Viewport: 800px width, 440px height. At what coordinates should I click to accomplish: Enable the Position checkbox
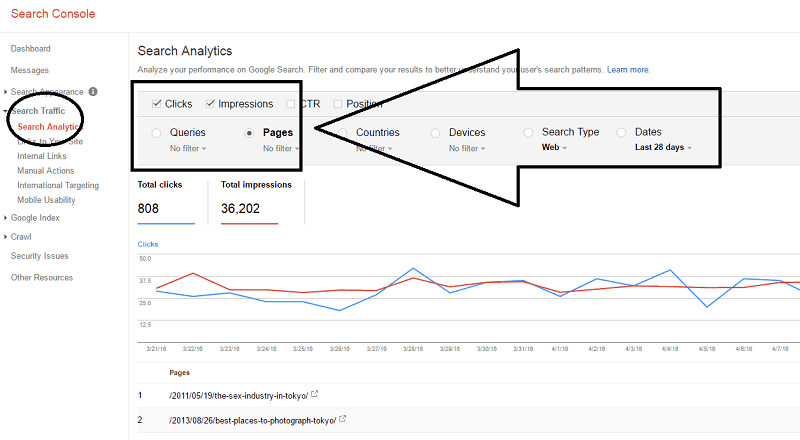pos(338,104)
